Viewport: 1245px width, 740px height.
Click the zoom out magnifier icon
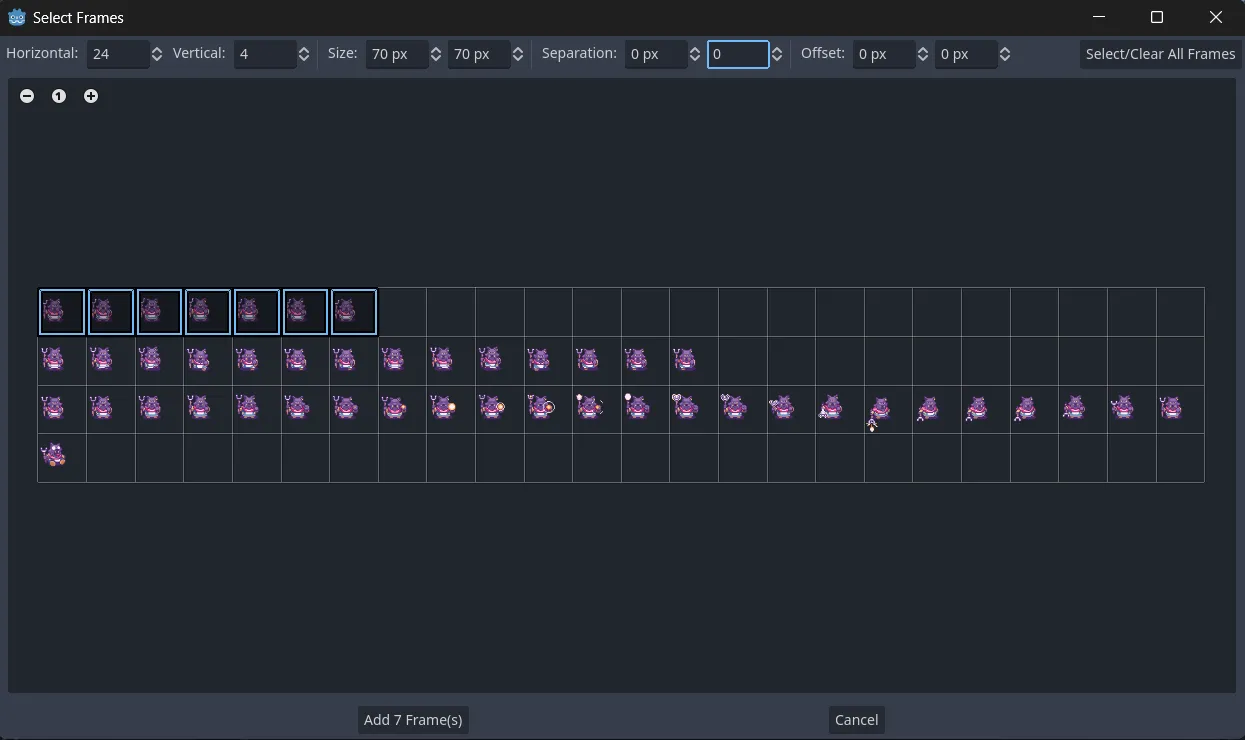point(27,96)
